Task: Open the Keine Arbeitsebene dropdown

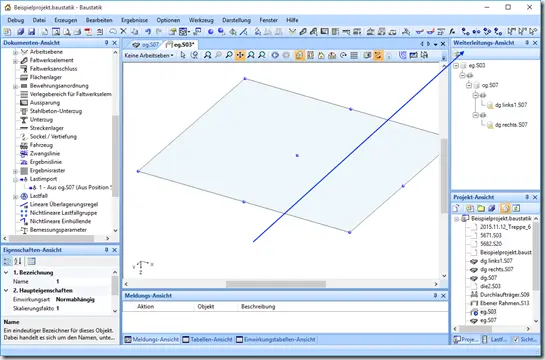Action: click(x=149, y=55)
